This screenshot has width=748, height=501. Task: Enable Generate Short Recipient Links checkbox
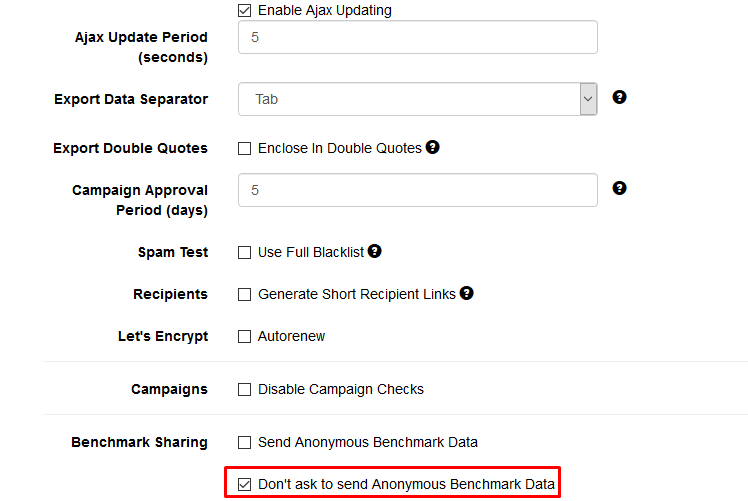point(244,295)
